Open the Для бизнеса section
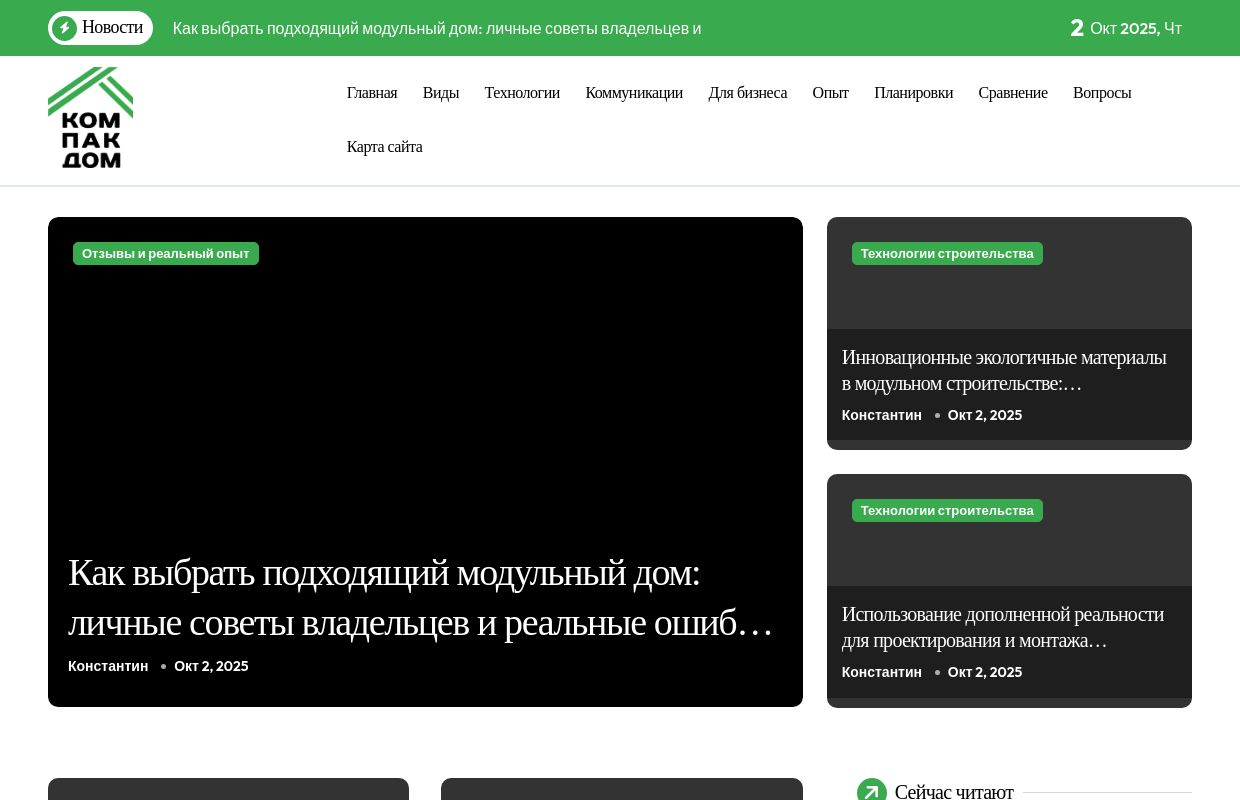 point(747,93)
